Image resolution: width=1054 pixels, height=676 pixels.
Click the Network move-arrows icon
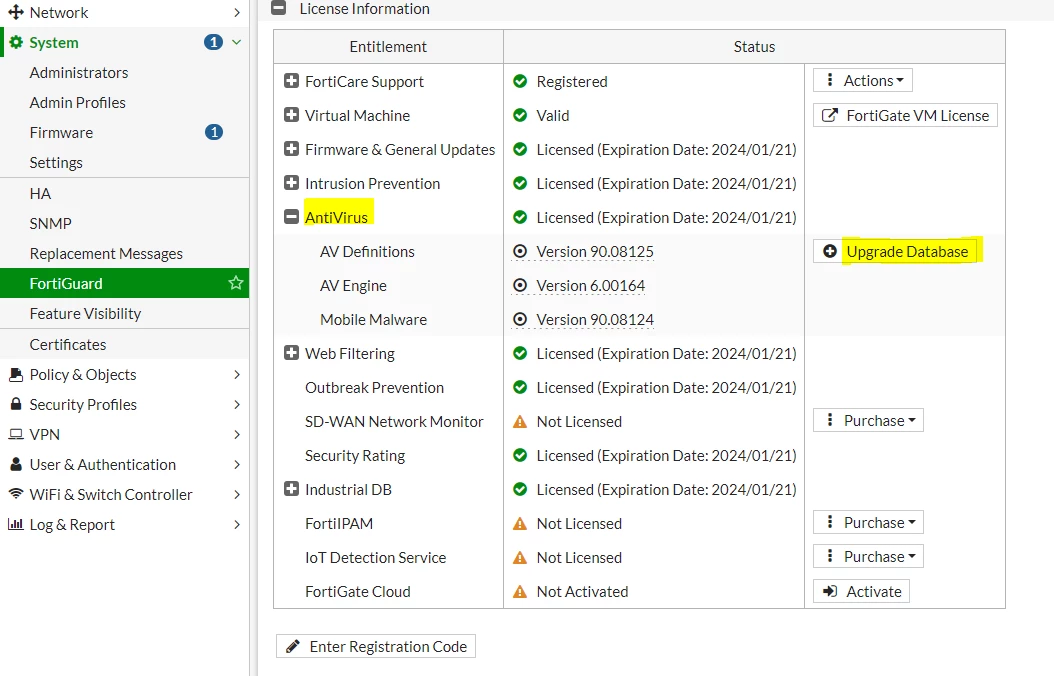click(15, 12)
